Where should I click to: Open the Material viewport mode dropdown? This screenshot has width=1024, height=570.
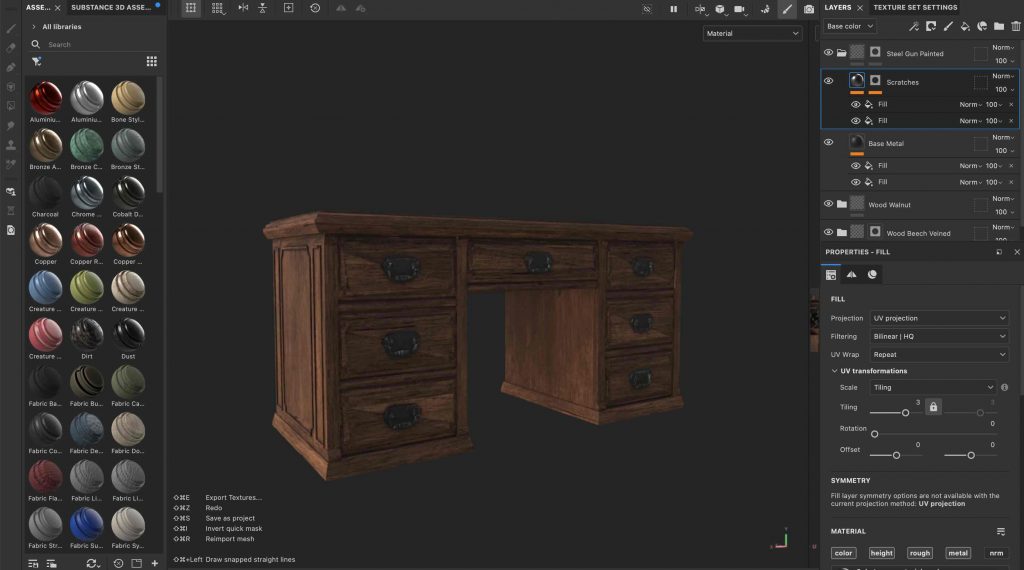pos(752,34)
